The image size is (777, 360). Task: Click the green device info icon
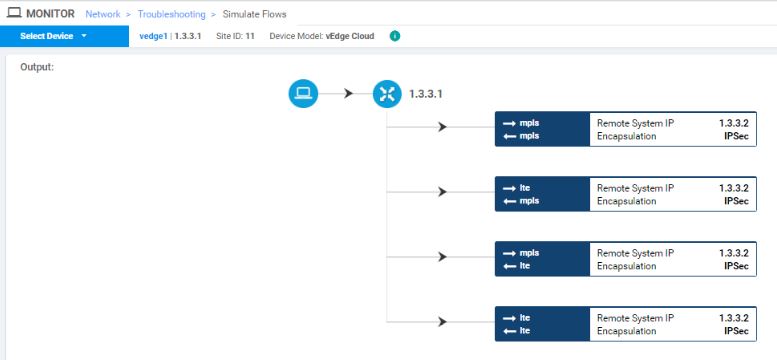[x=395, y=36]
